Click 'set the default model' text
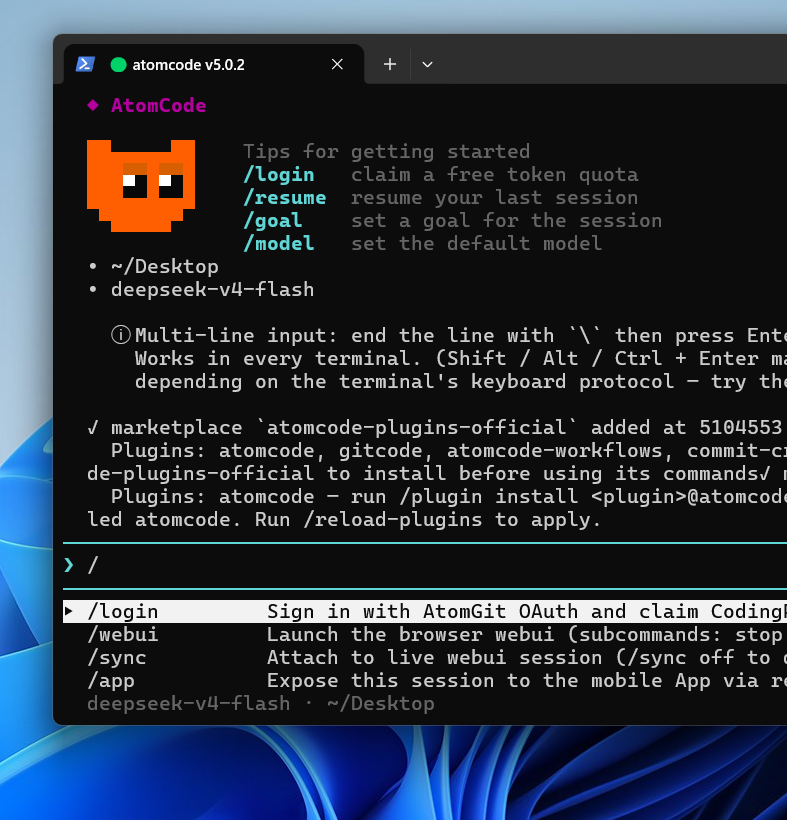This screenshot has height=820, width=787. [476, 243]
